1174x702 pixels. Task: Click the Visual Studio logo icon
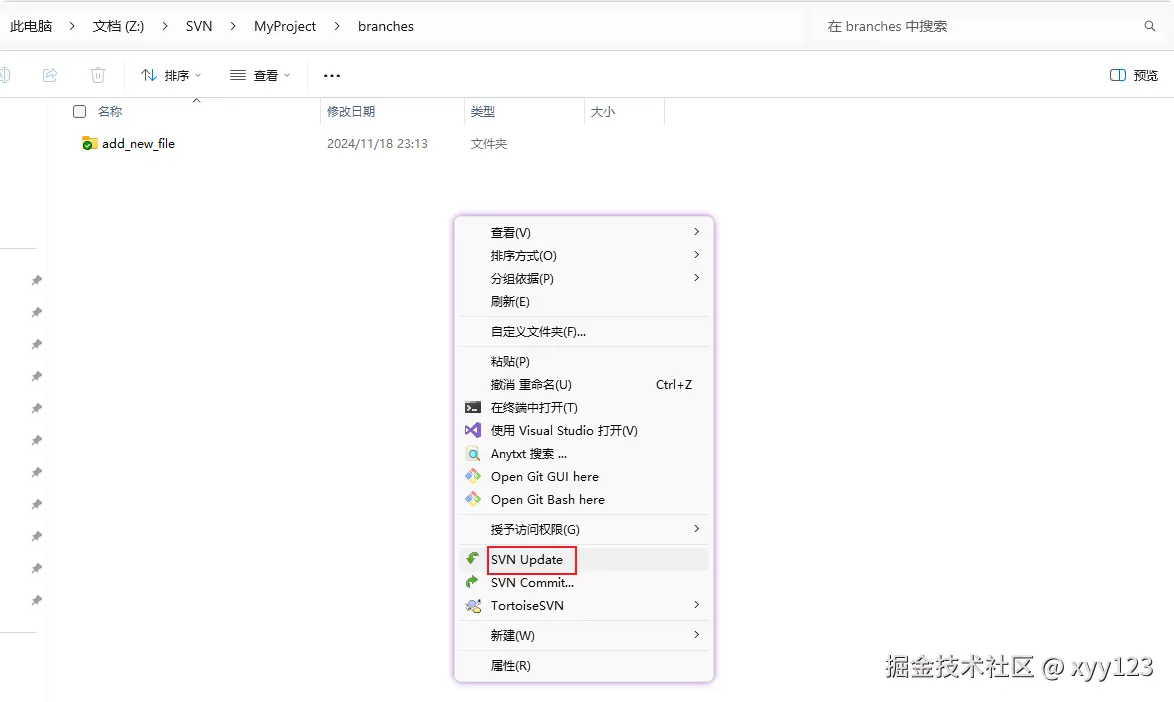(x=472, y=430)
